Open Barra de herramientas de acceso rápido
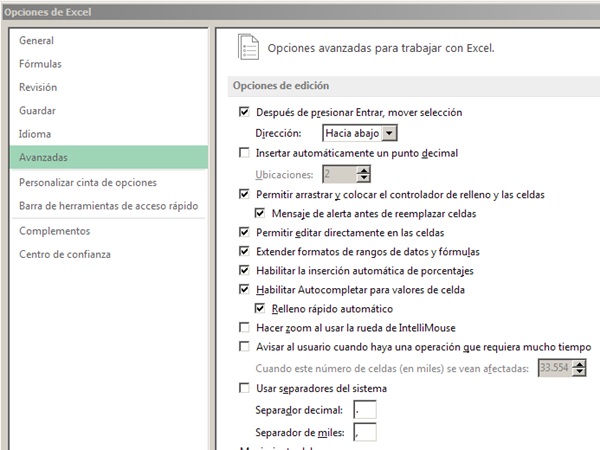The width and height of the screenshot is (600, 450). pos(109,206)
